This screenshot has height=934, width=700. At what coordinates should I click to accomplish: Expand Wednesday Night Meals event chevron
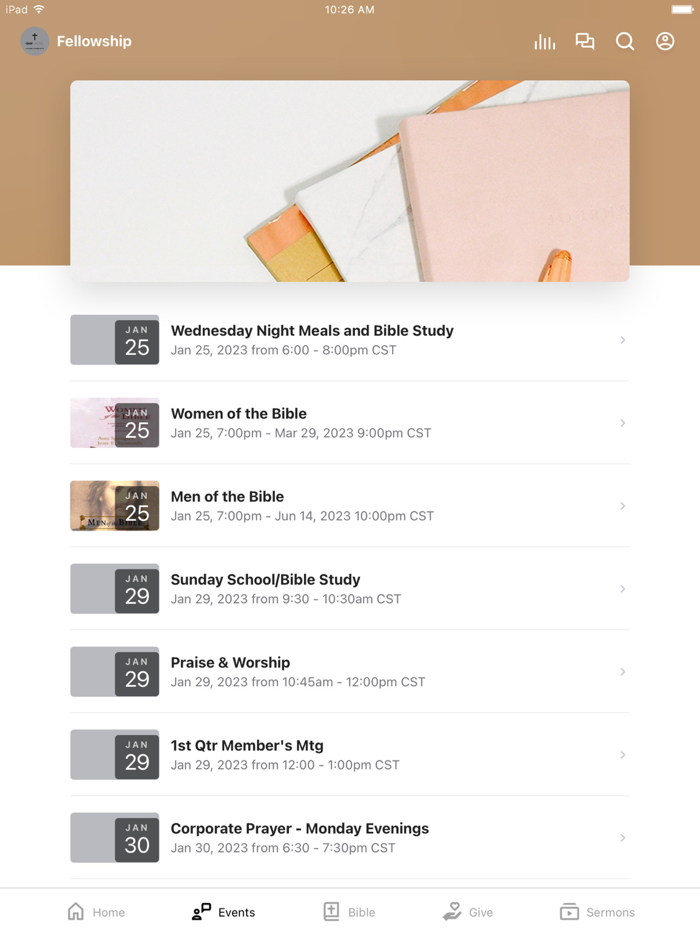pyautogui.click(x=623, y=340)
